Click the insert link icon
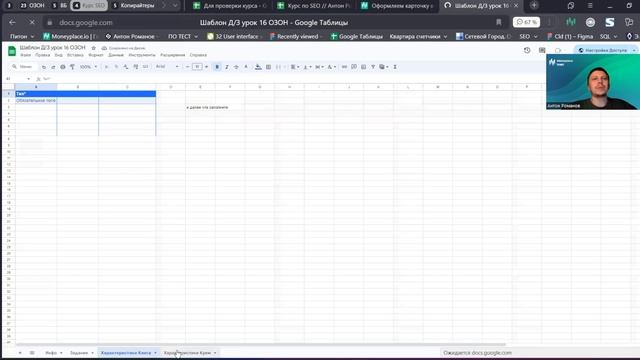 pos(344,67)
